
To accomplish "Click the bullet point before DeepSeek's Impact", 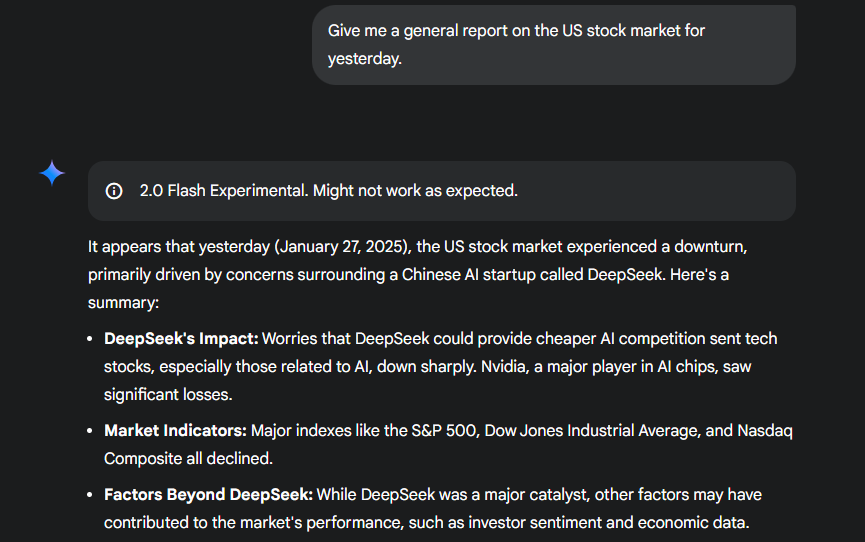I will click(x=92, y=339).
